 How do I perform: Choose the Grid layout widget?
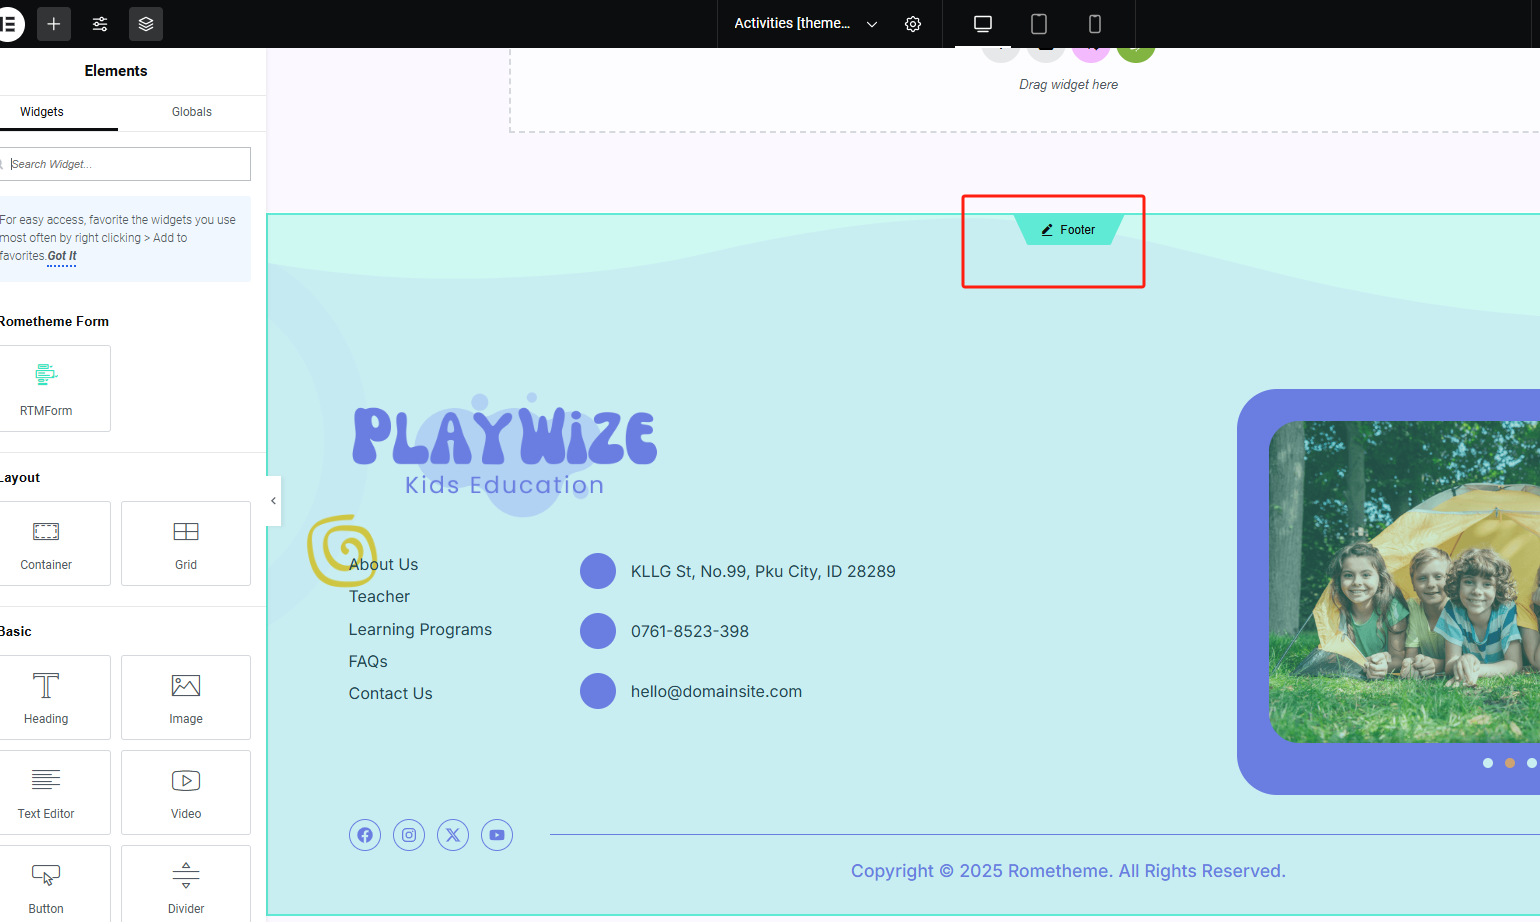point(186,543)
